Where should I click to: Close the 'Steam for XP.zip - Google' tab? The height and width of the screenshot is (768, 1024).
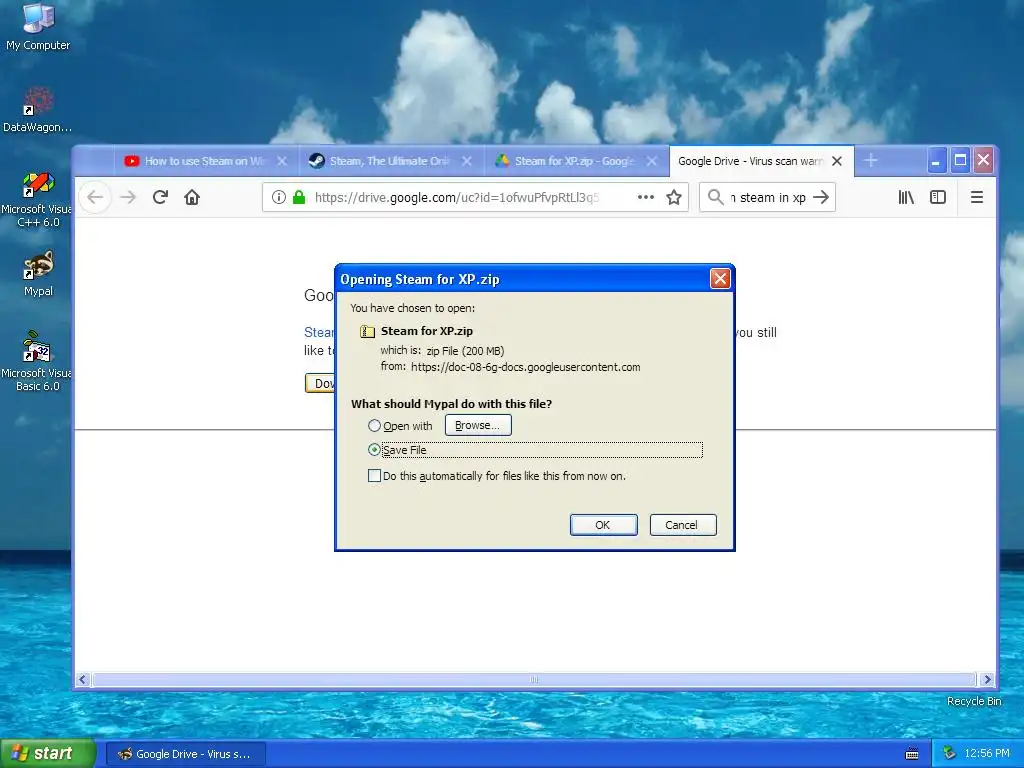coord(652,161)
